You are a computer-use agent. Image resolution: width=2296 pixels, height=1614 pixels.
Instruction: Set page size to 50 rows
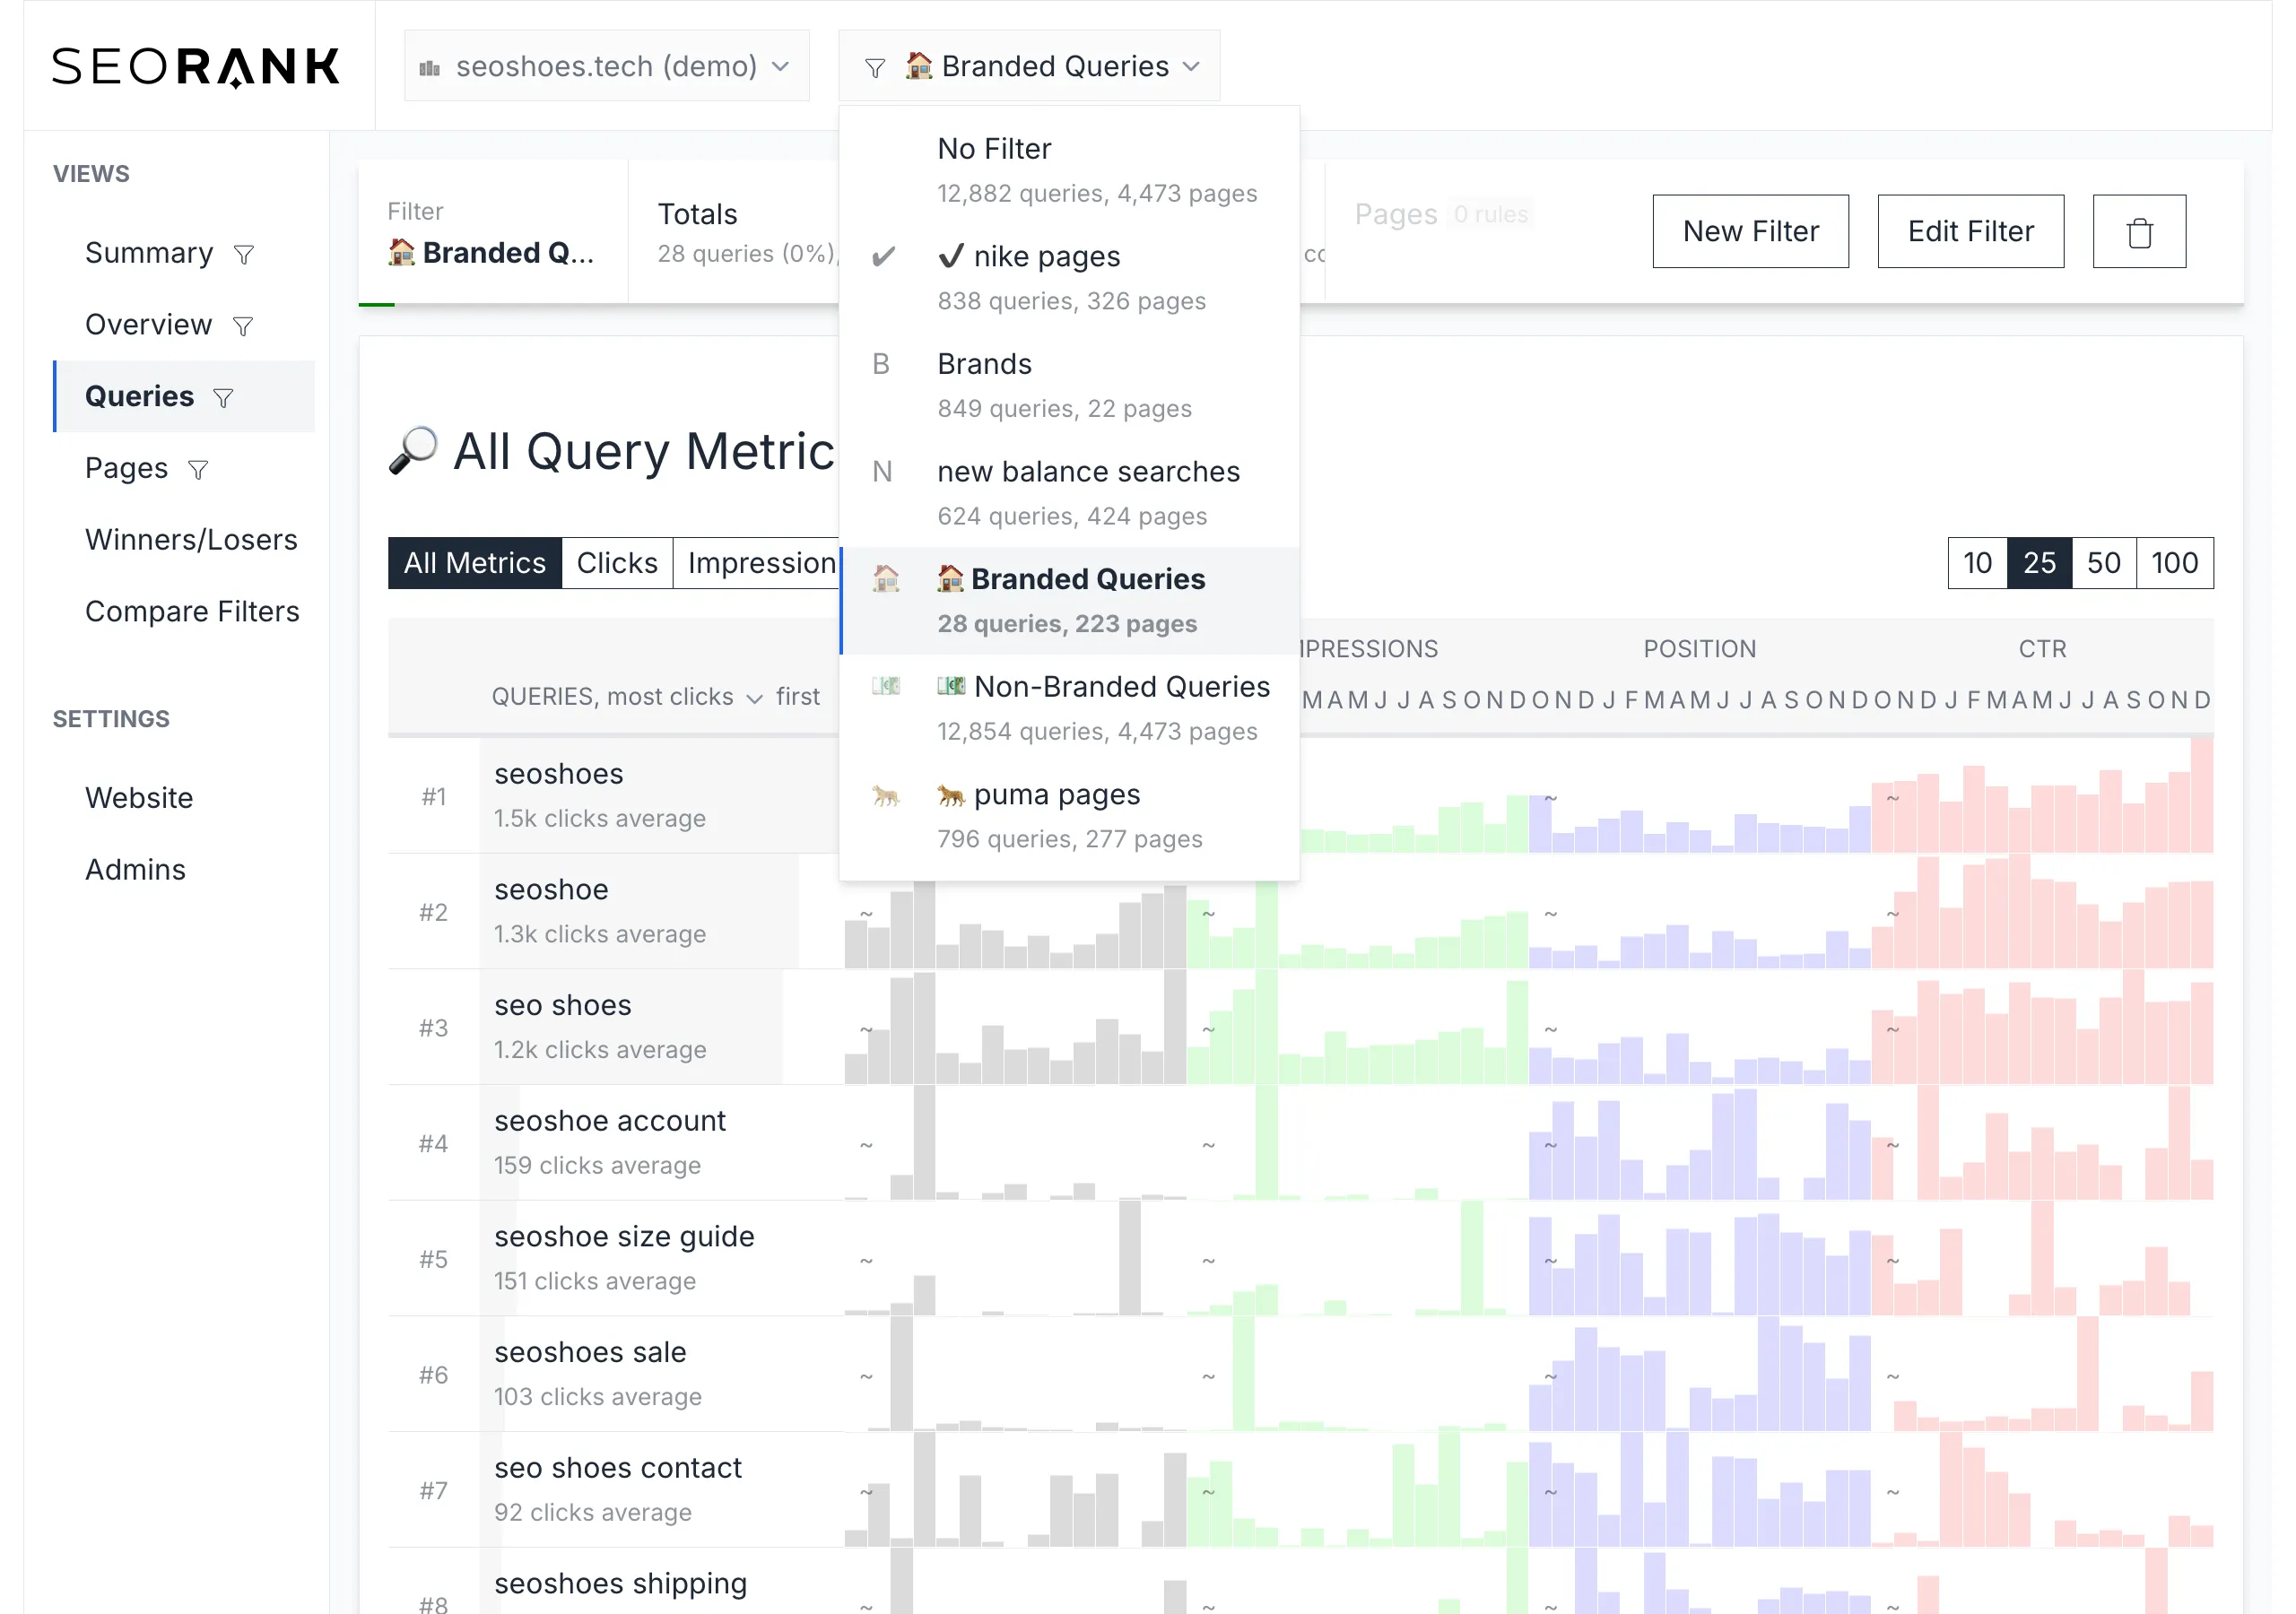coord(2103,563)
